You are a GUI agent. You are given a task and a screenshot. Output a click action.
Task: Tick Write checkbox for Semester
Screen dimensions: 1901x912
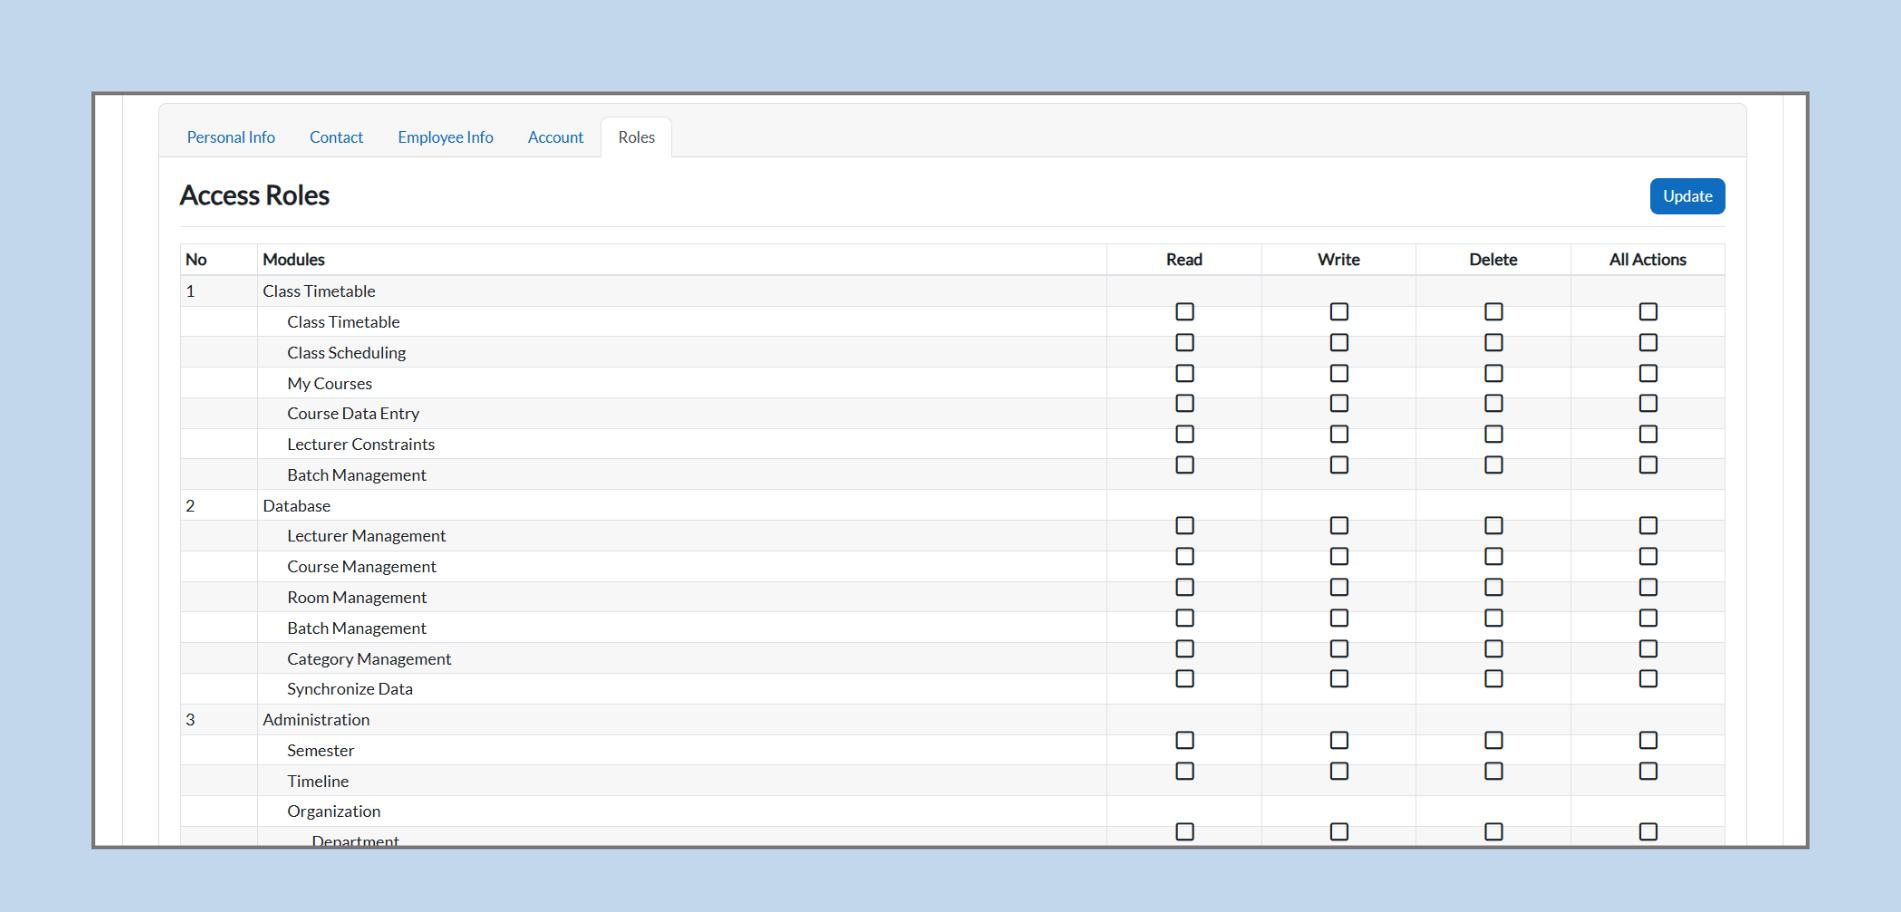coord(1338,741)
